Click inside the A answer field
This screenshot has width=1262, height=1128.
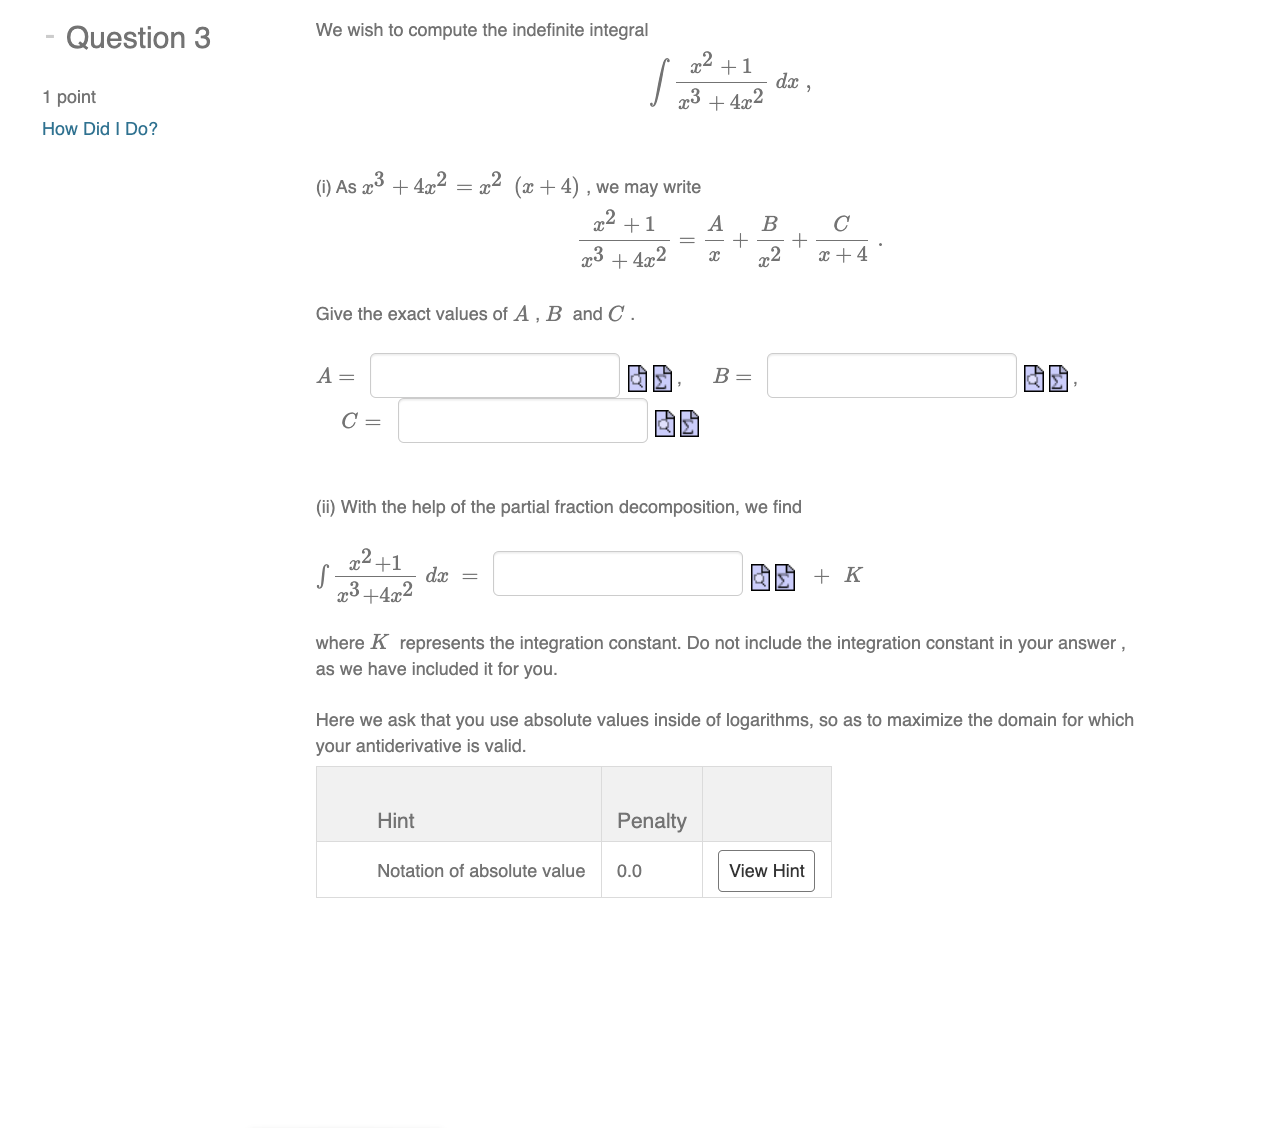click(x=493, y=375)
